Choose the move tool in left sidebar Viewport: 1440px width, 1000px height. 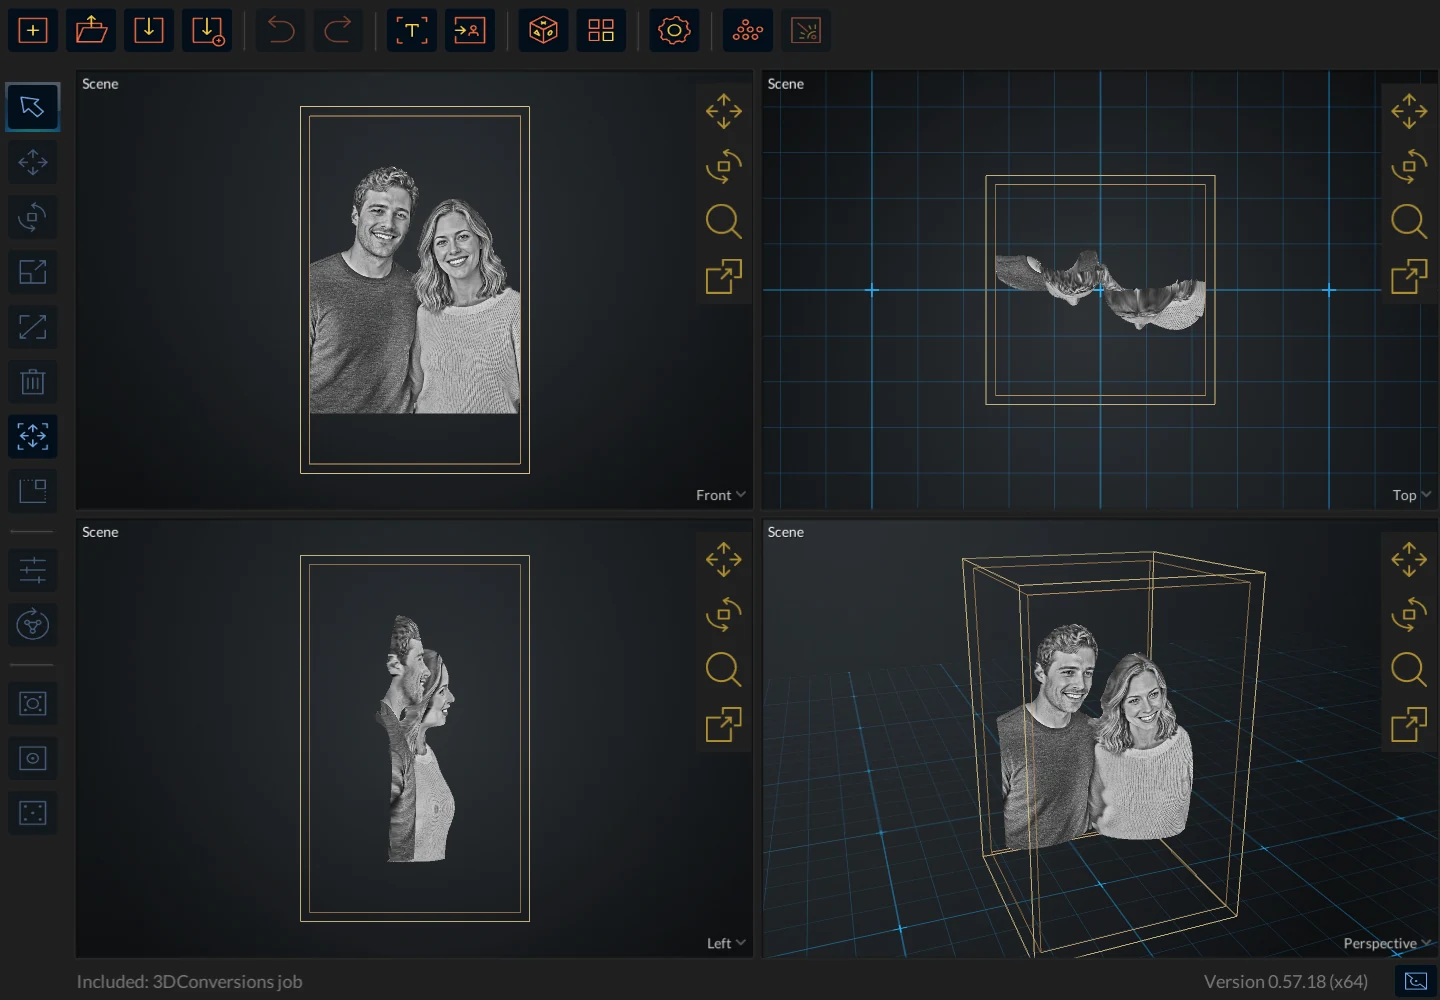point(33,162)
